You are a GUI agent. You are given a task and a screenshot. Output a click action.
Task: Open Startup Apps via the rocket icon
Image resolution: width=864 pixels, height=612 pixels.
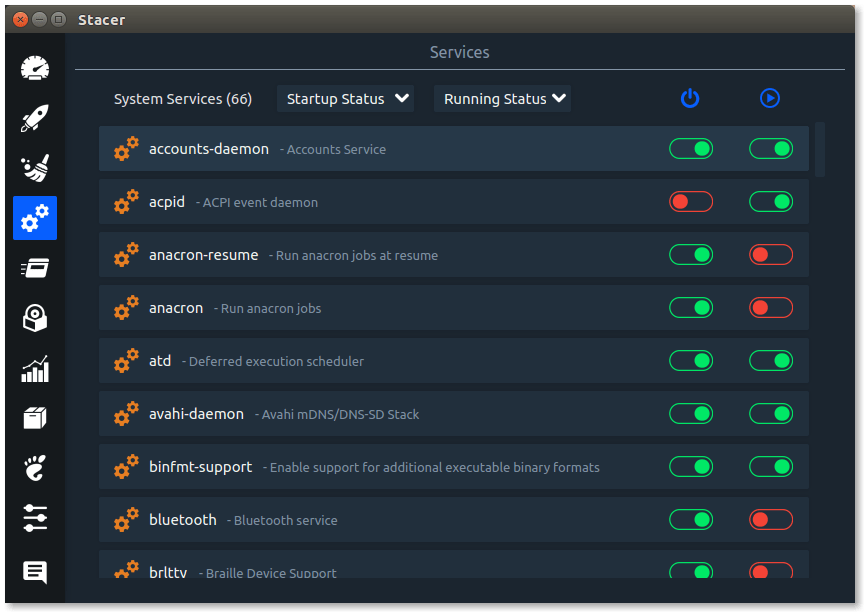(35, 118)
